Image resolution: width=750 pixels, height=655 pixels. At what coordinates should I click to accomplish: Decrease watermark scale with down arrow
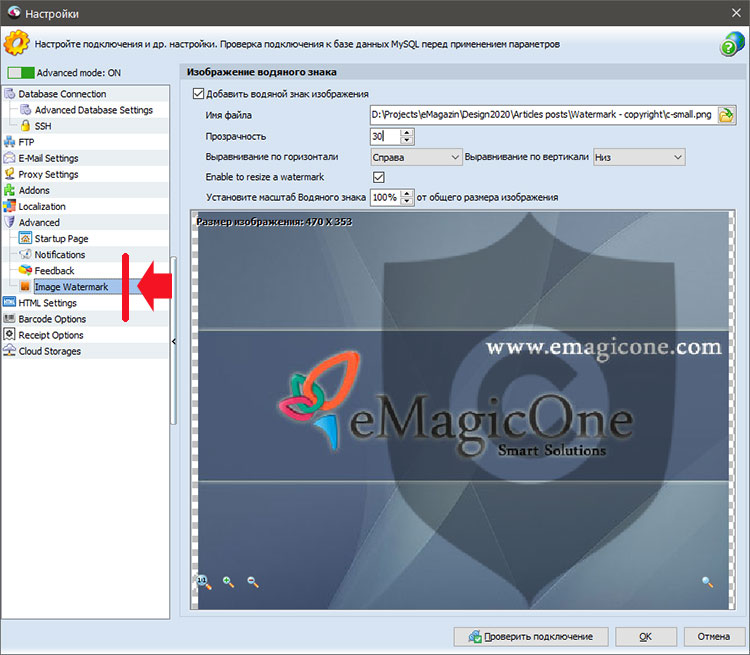click(x=407, y=201)
